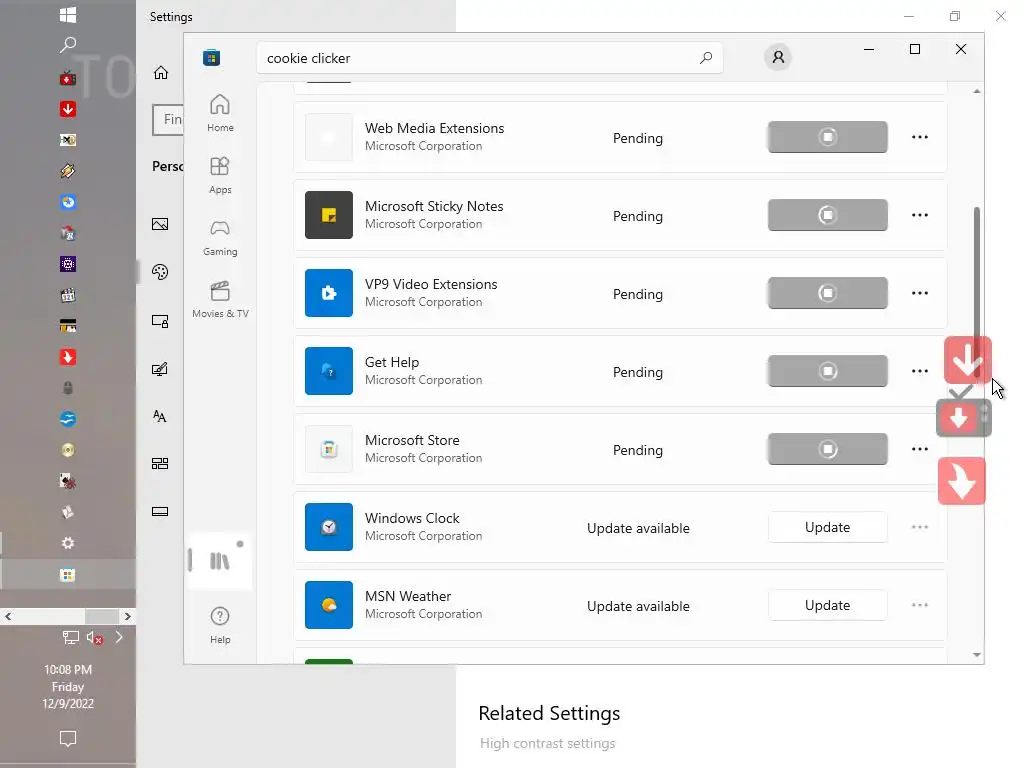Image resolution: width=1024 pixels, height=768 pixels.
Task: Open more options for Microsoft Sticky Notes
Action: [920, 215]
